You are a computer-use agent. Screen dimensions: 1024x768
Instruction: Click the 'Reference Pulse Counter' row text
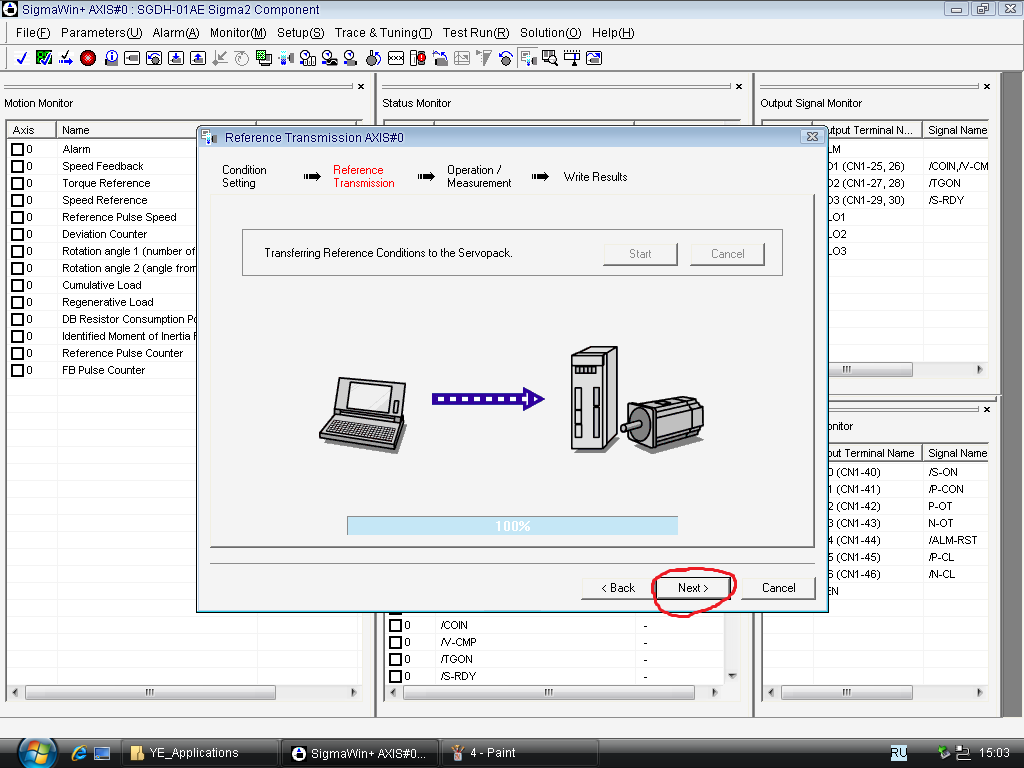(123, 353)
